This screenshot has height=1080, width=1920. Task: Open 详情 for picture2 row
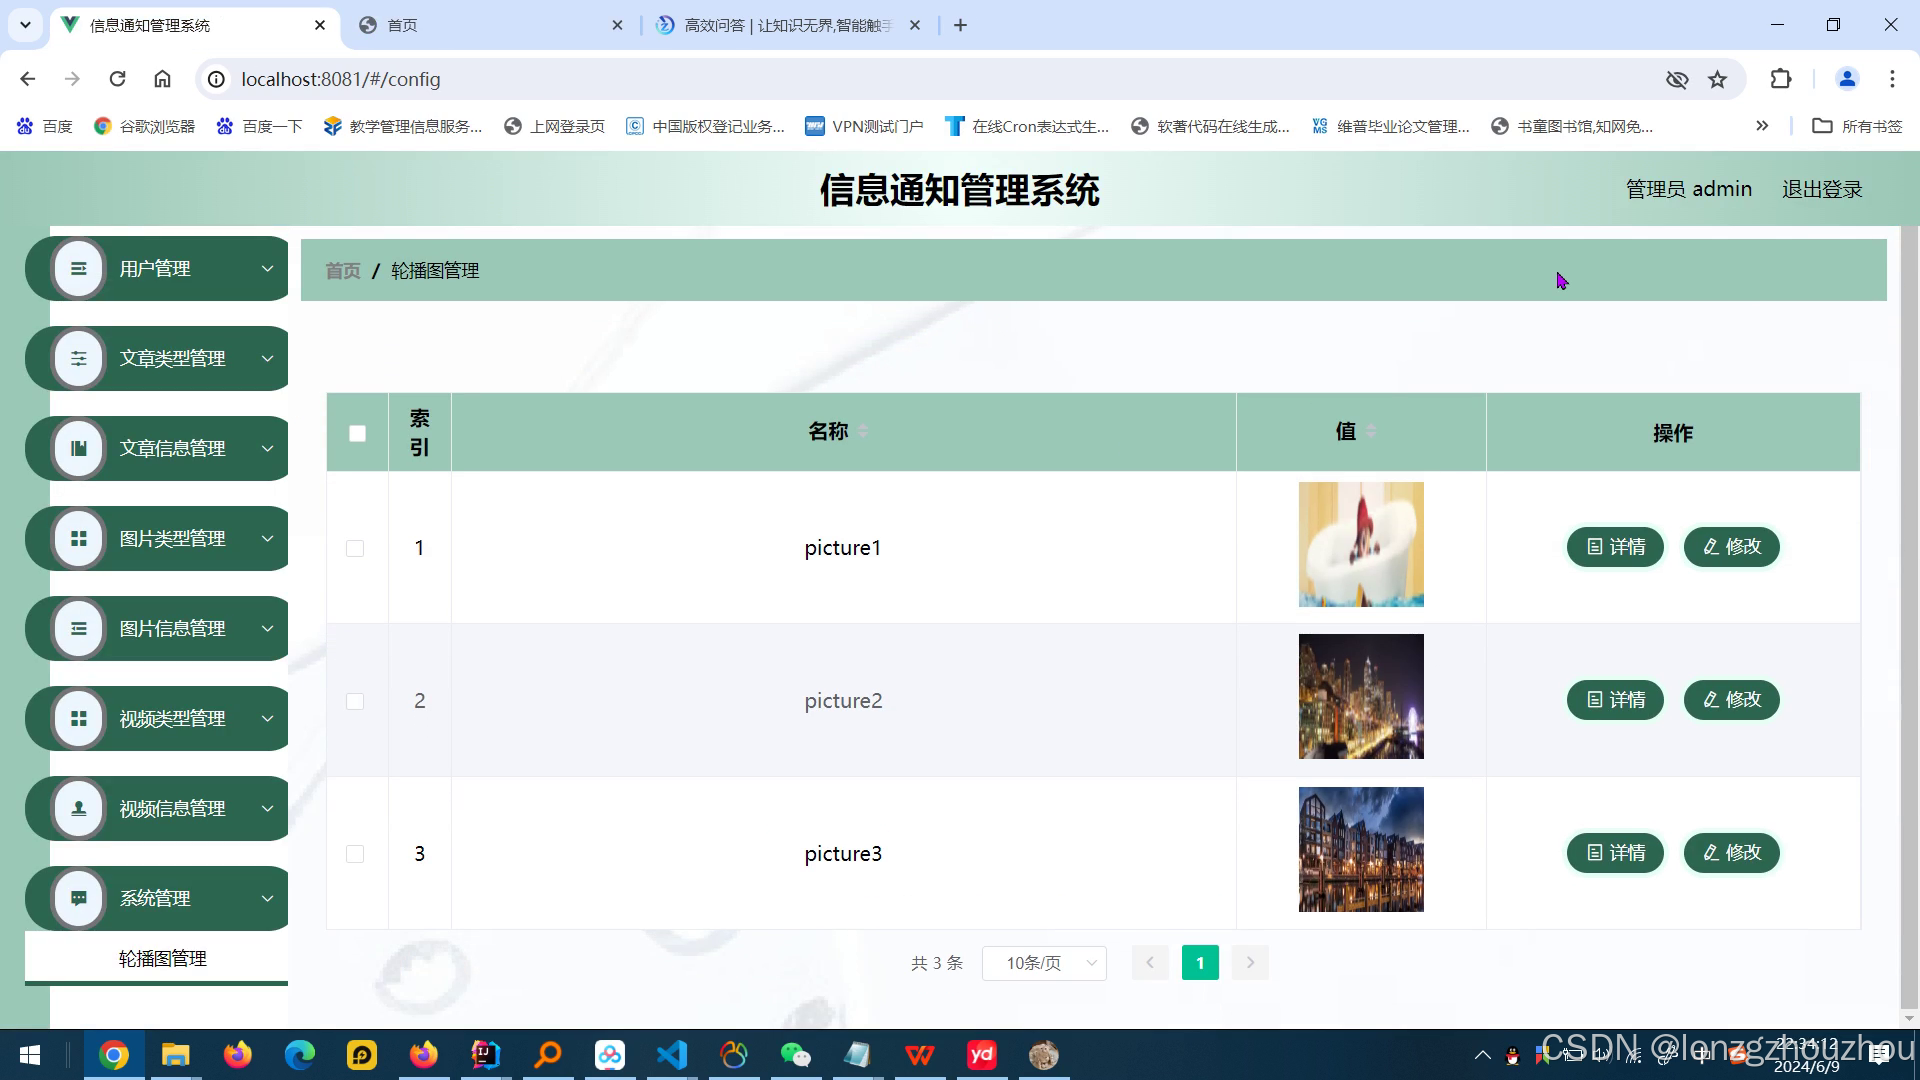(x=1615, y=700)
